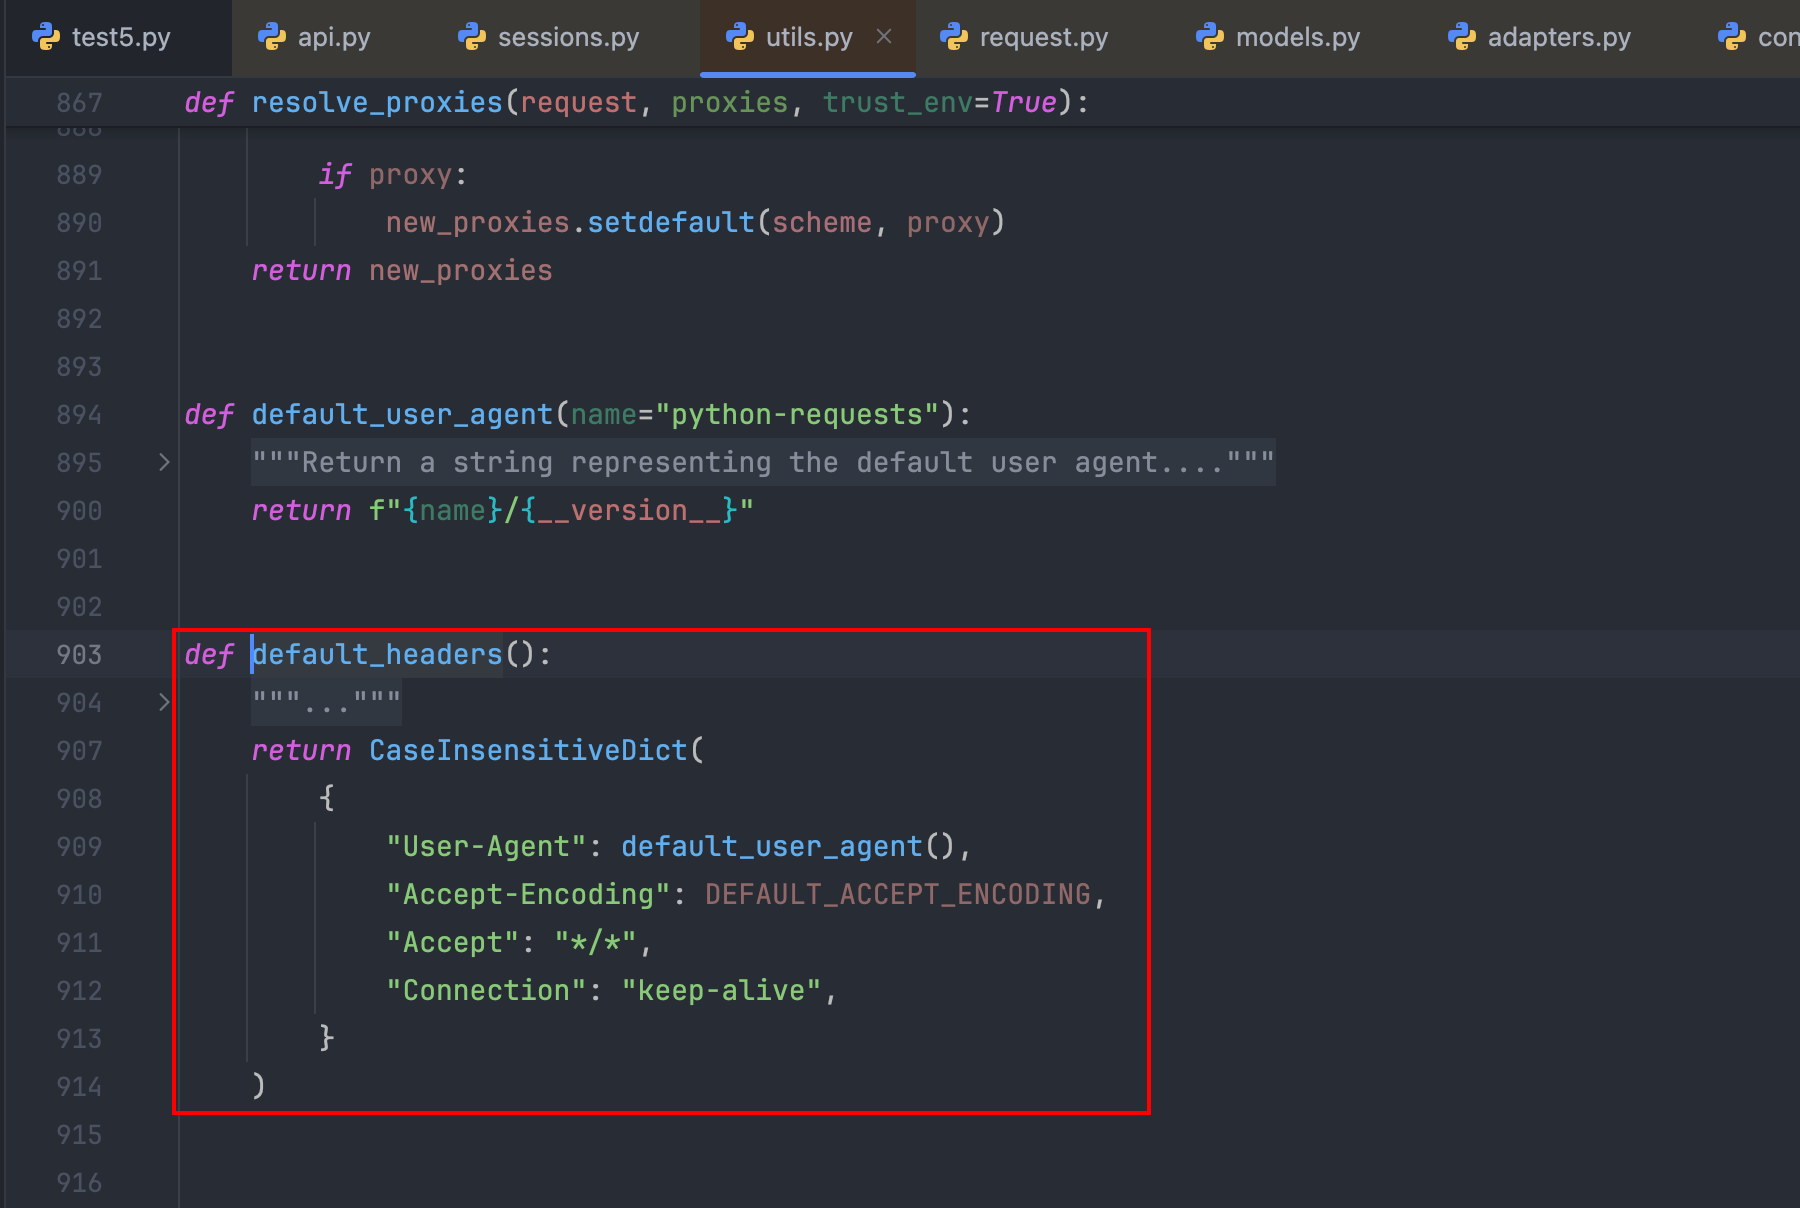Close the utils.py editor tab
The height and width of the screenshot is (1208, 1800).
884,37
